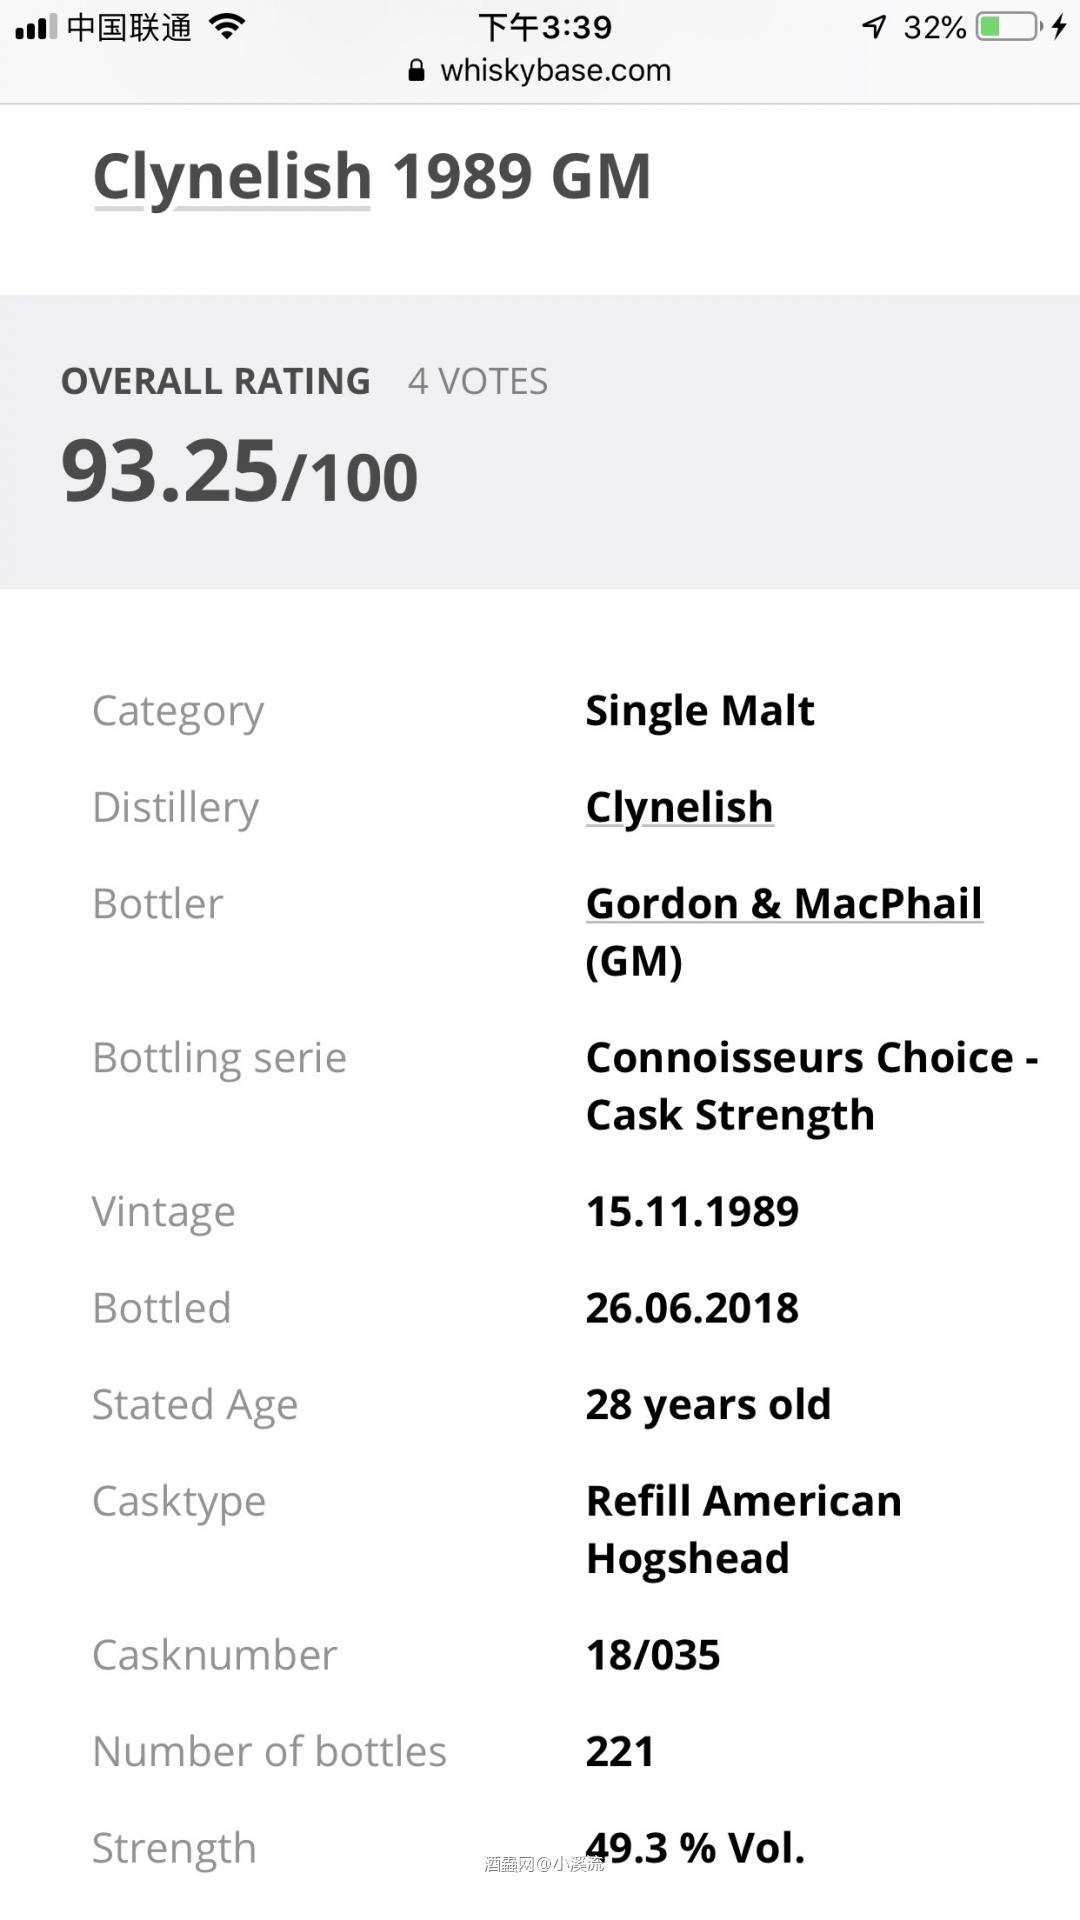Open the Gordon & MacPhail bottler link
The height and width of the screenshot is (1920, 1080).
click(784, 903)
